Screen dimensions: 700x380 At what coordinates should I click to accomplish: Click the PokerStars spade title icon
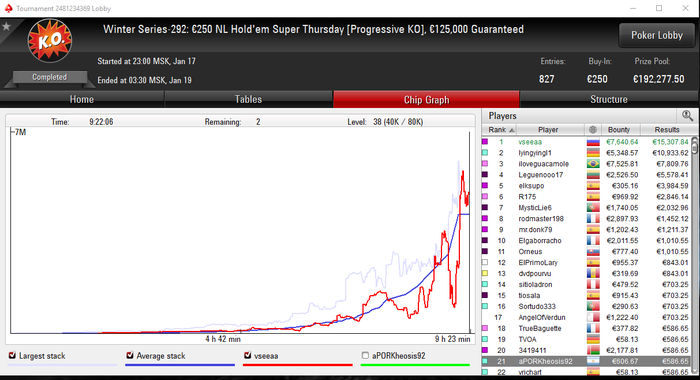click(8, 8)
